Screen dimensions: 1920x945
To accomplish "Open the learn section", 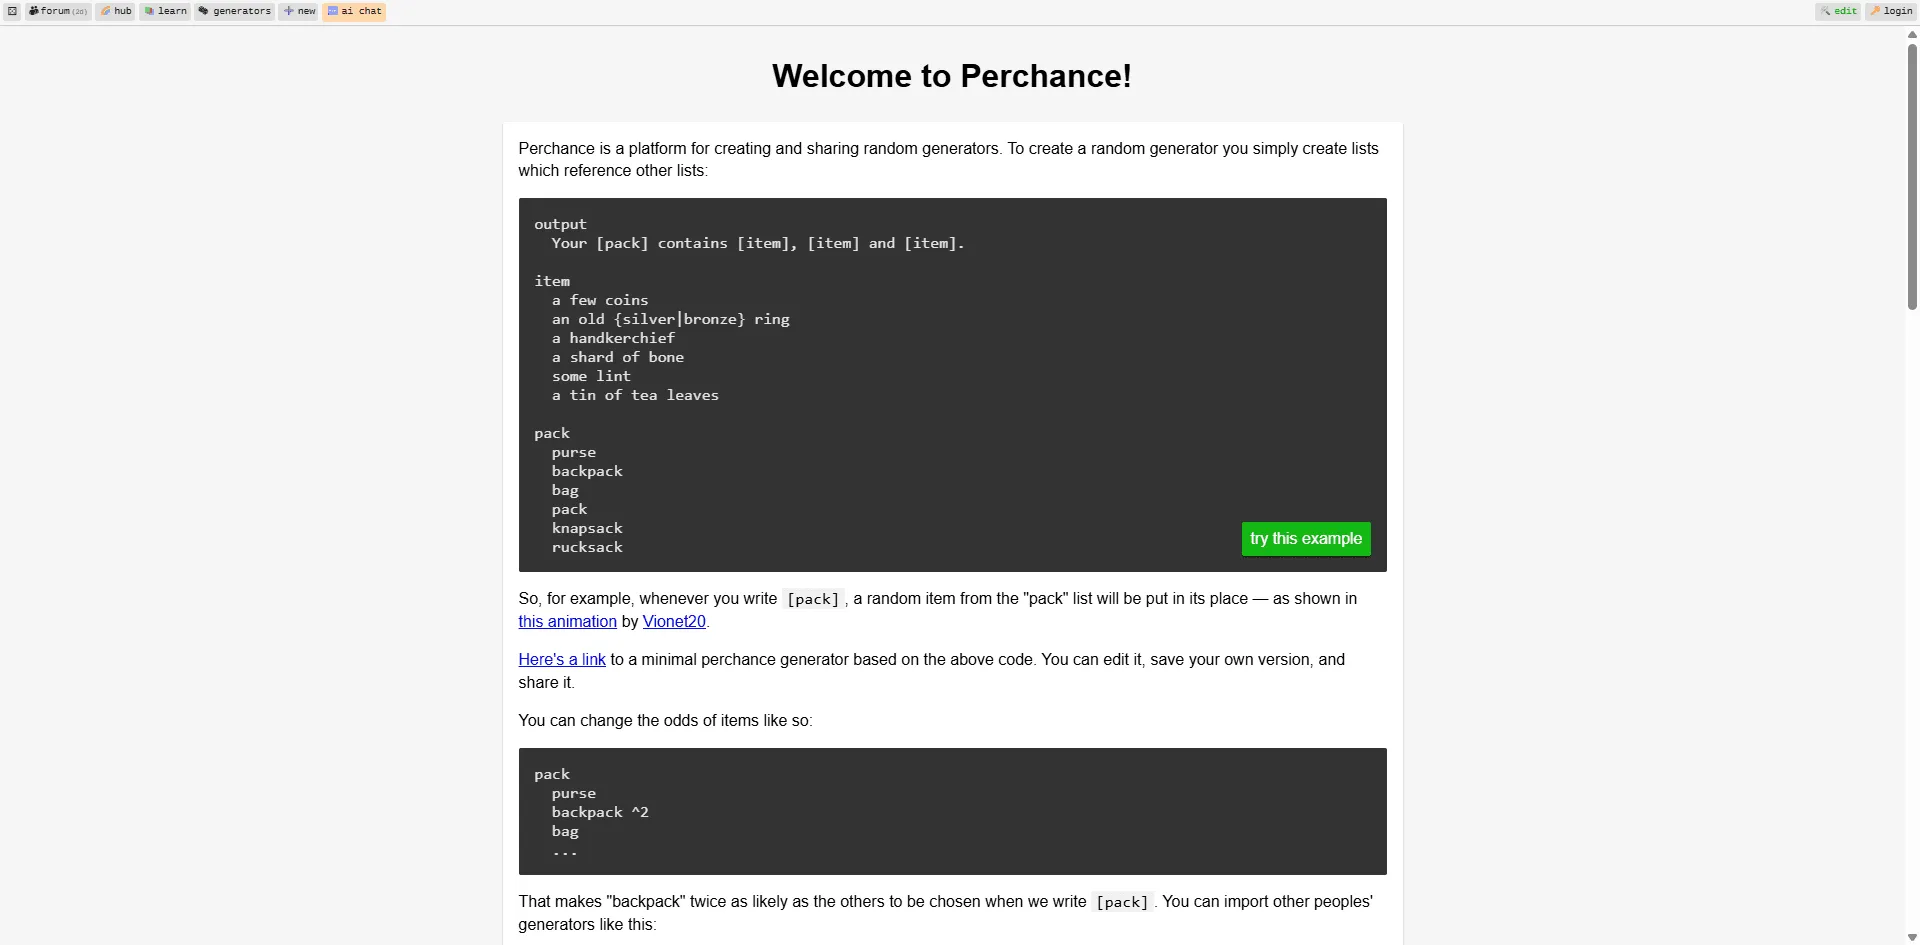I will [166, 11].
